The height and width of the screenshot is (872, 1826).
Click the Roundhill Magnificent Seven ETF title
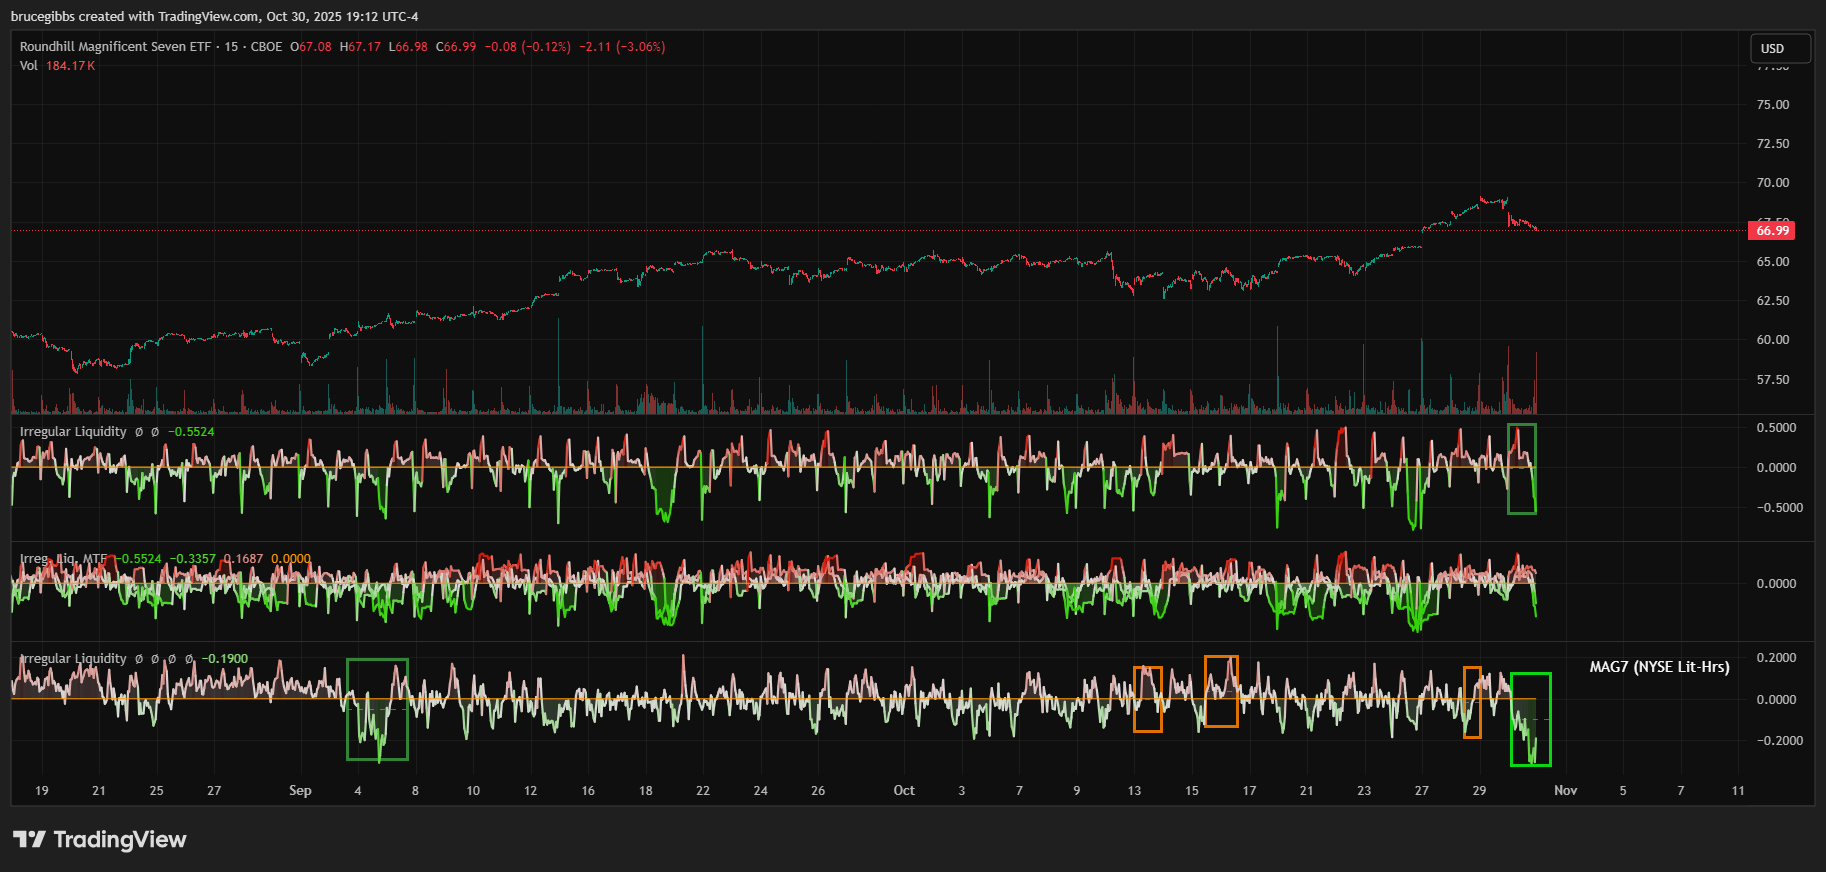click(x=115, y=47)
